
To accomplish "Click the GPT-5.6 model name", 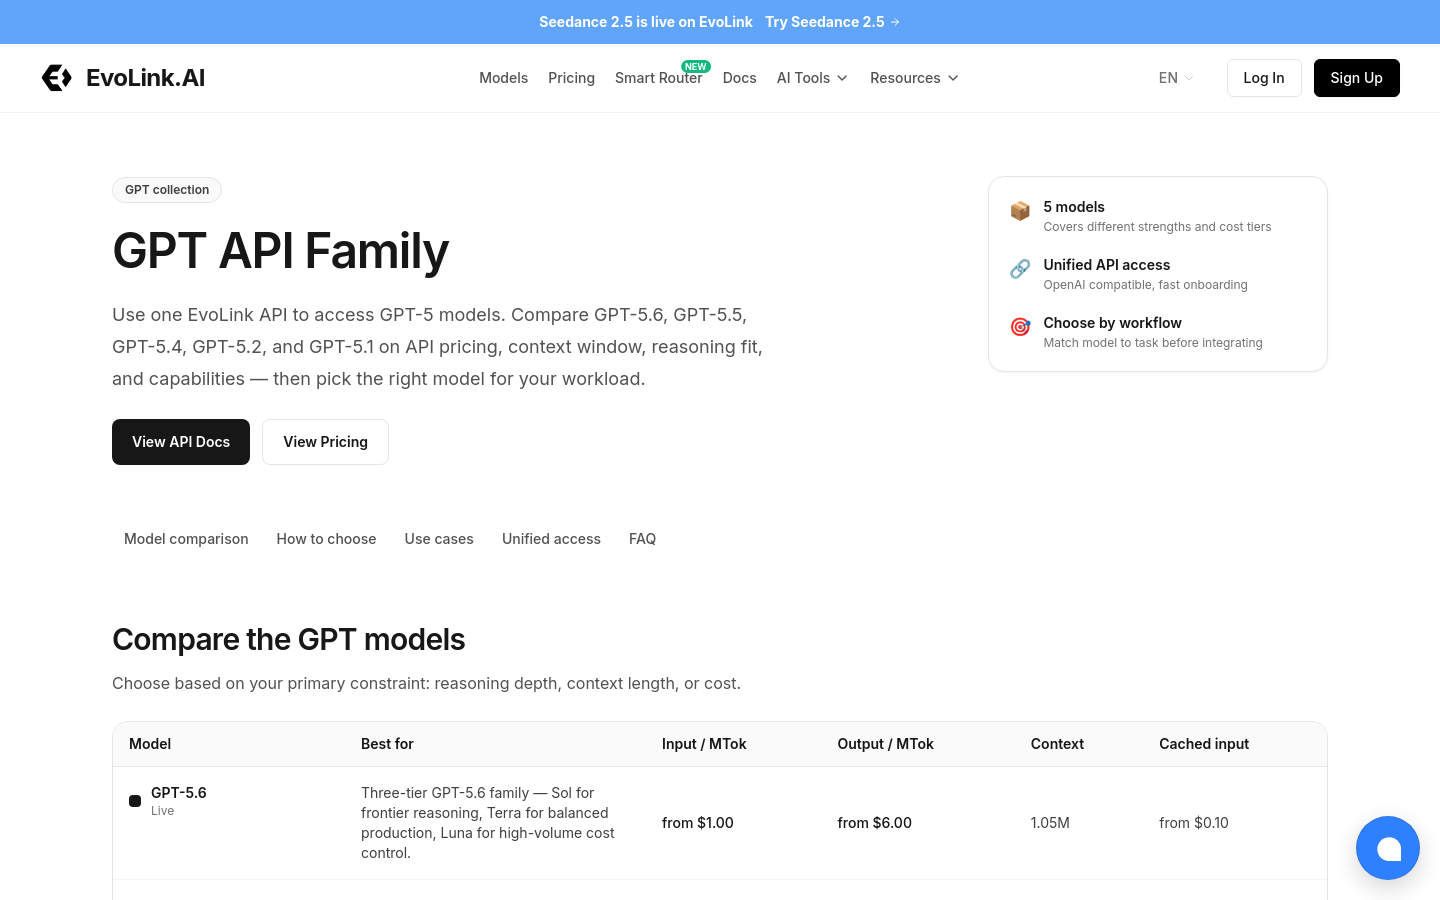I will (x=179, y=793).
